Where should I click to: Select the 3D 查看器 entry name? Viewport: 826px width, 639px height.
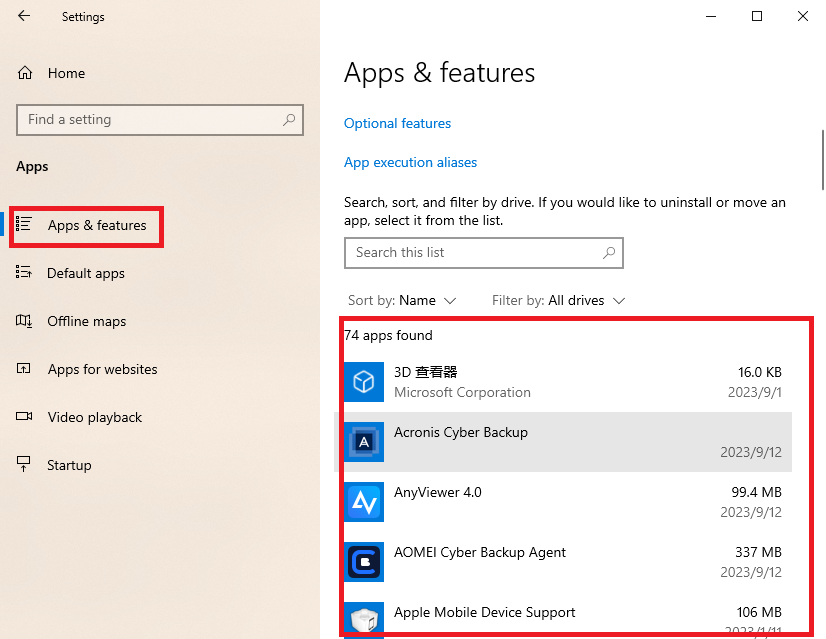pos(426,372)
